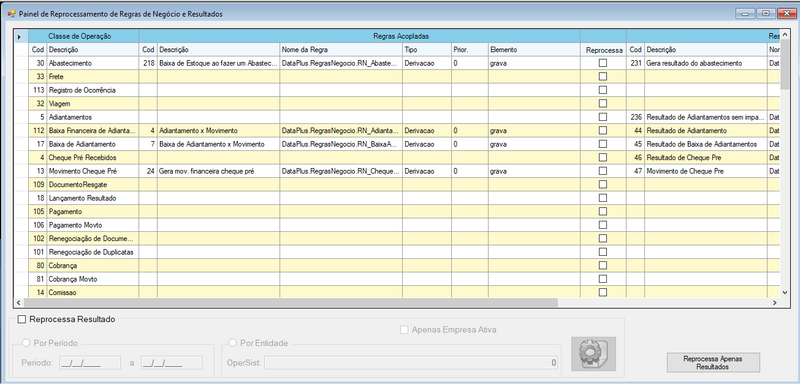
Task: Check Reprocessa box for Abastecimento row
Action: coord(603,63)
